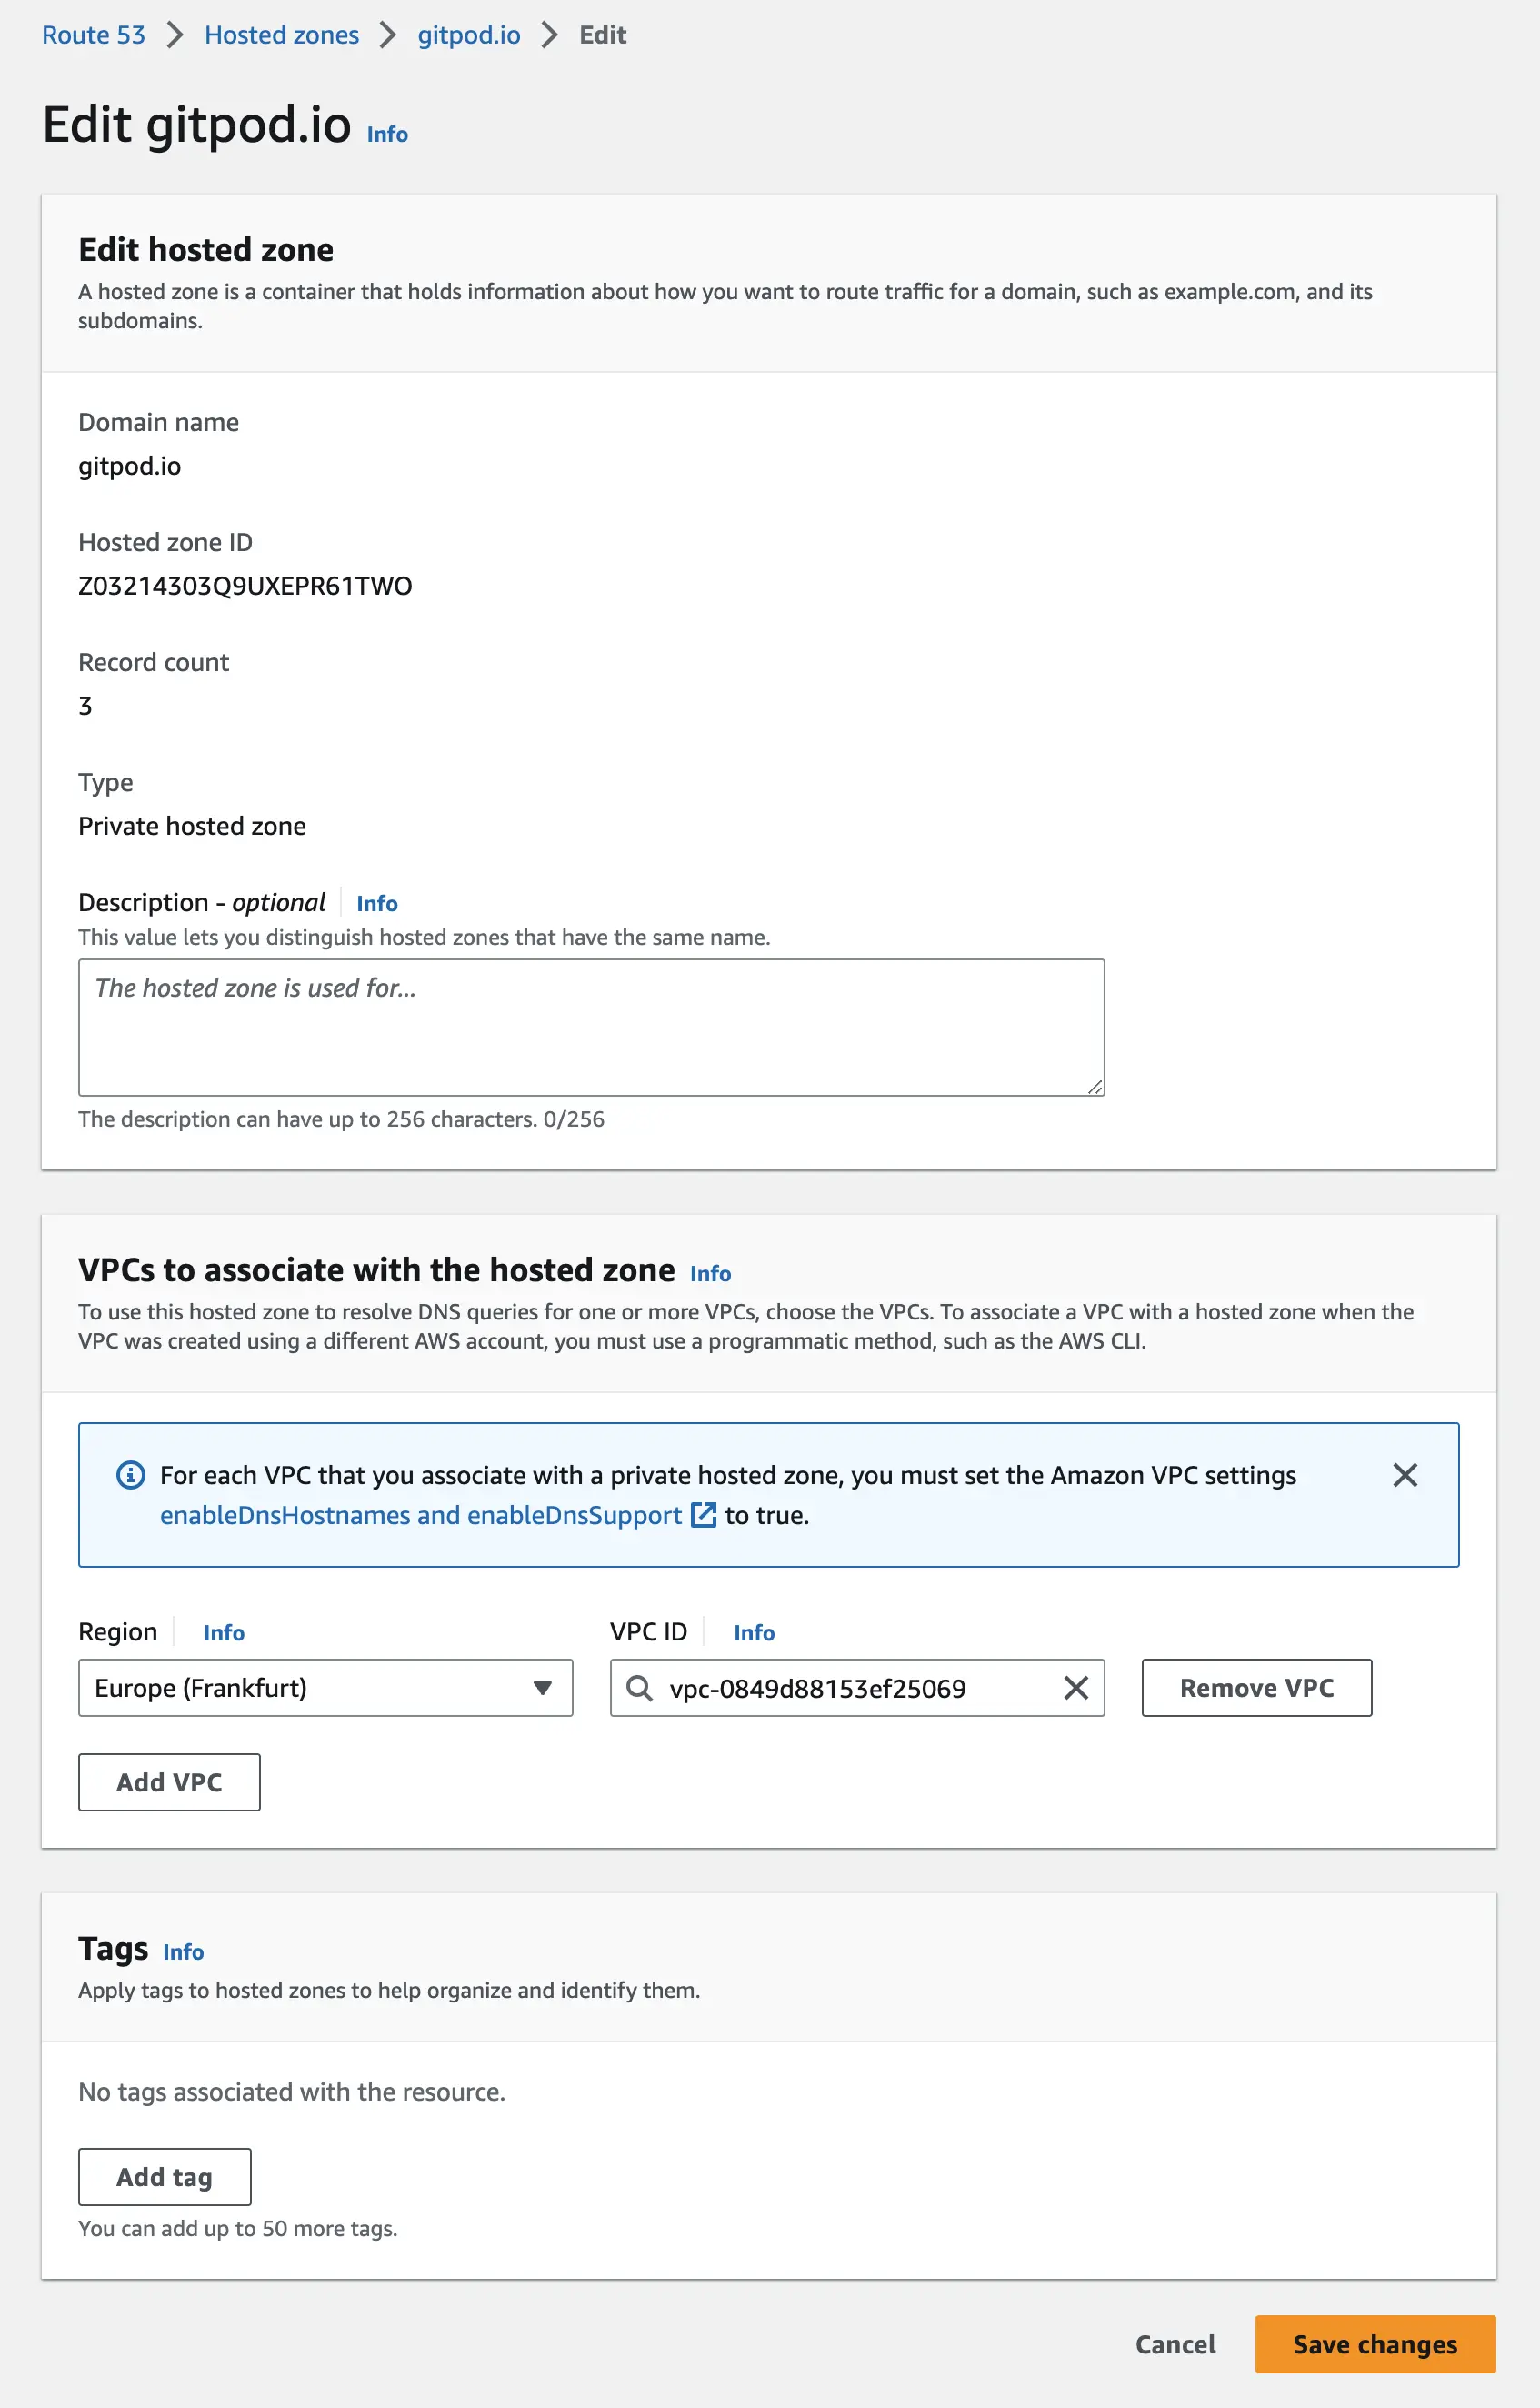Click the search magnifier icon in VPC ID

(x=639, y=1688)
